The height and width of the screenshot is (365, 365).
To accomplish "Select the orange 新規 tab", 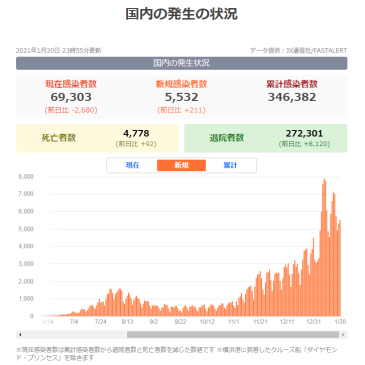I will [x=181, y=165].
